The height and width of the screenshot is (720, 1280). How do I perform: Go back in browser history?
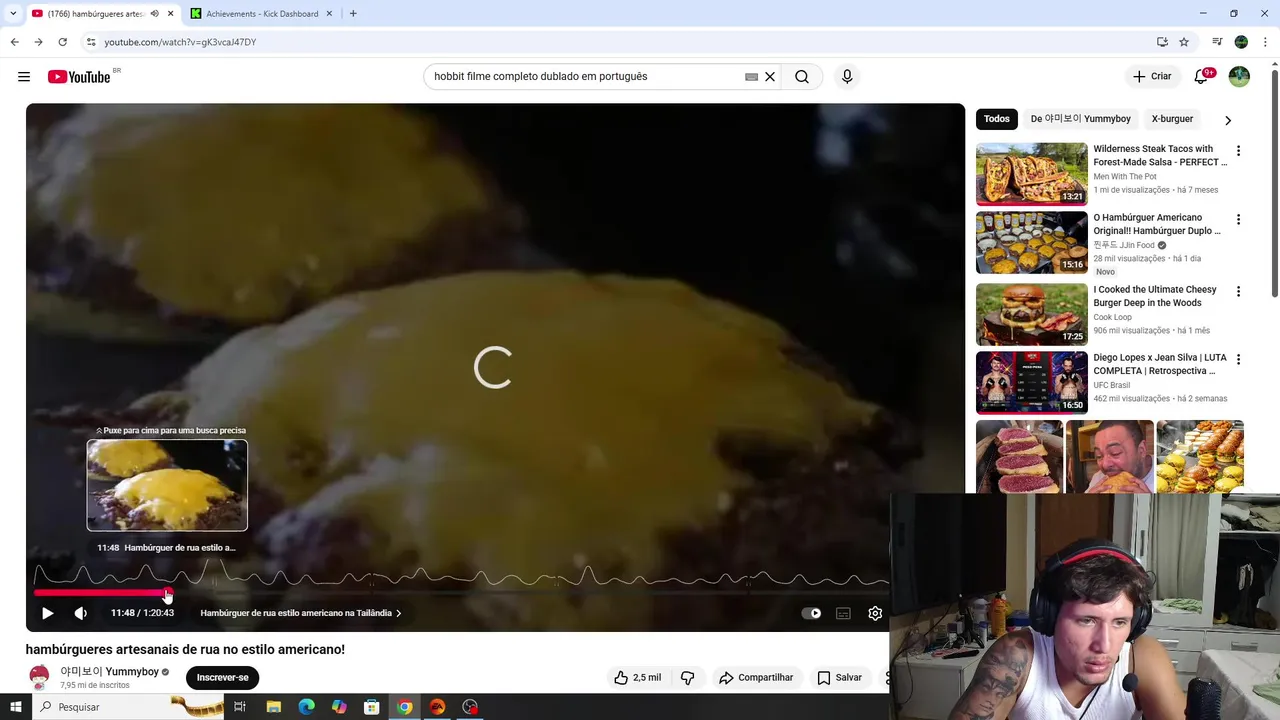pyautogui.click(x=14, y=42)
